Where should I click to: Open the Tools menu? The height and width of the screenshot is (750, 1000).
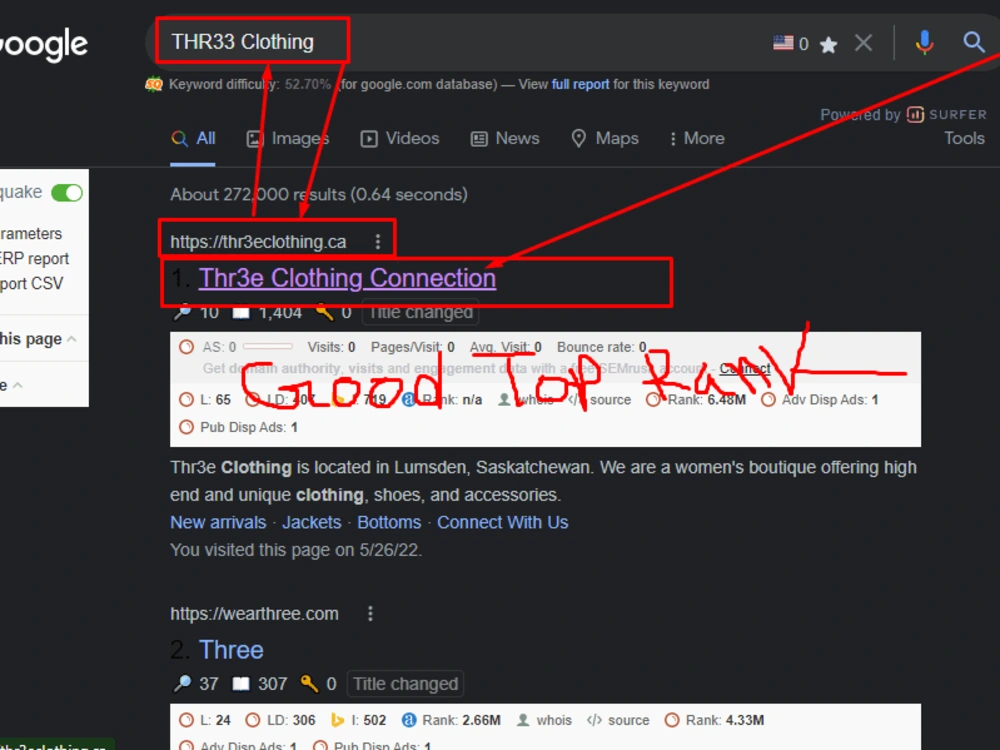964,138
